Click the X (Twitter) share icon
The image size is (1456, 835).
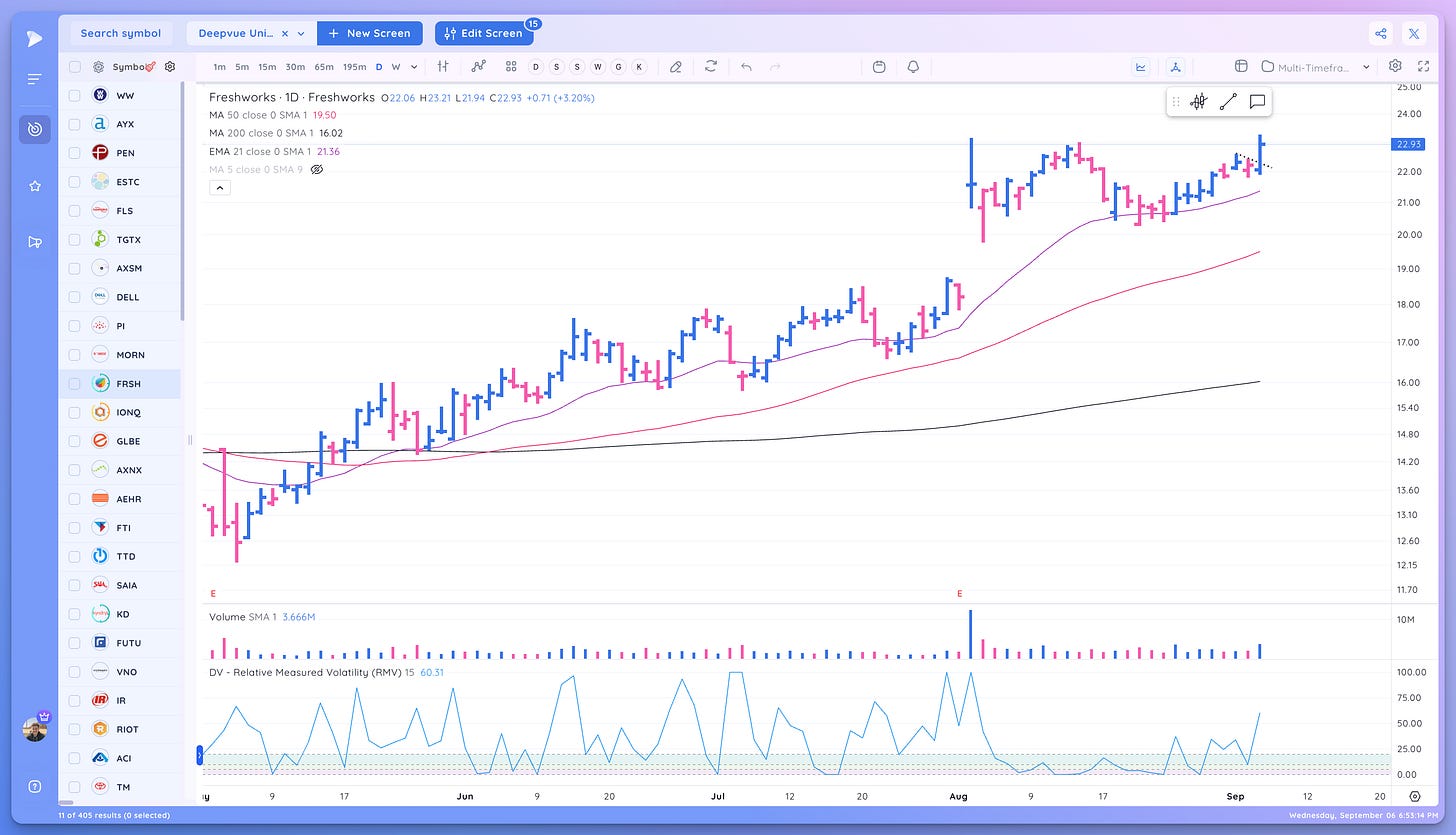[1414, 33]
